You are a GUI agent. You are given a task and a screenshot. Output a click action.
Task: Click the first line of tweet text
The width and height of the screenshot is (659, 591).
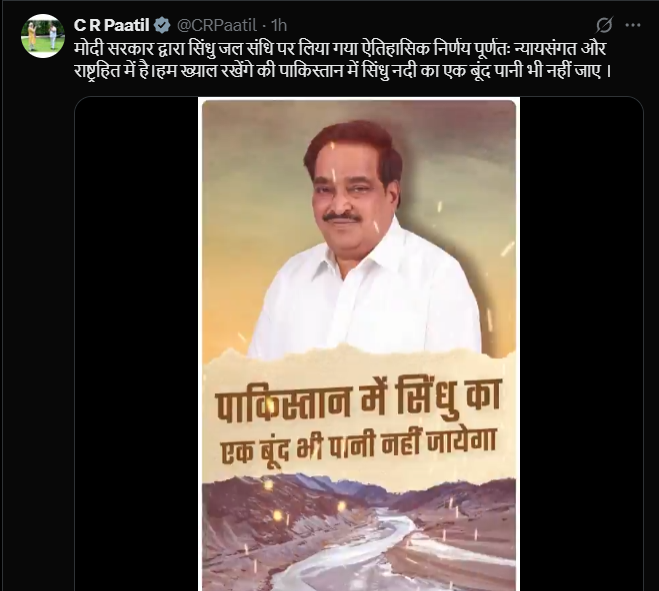340,49
